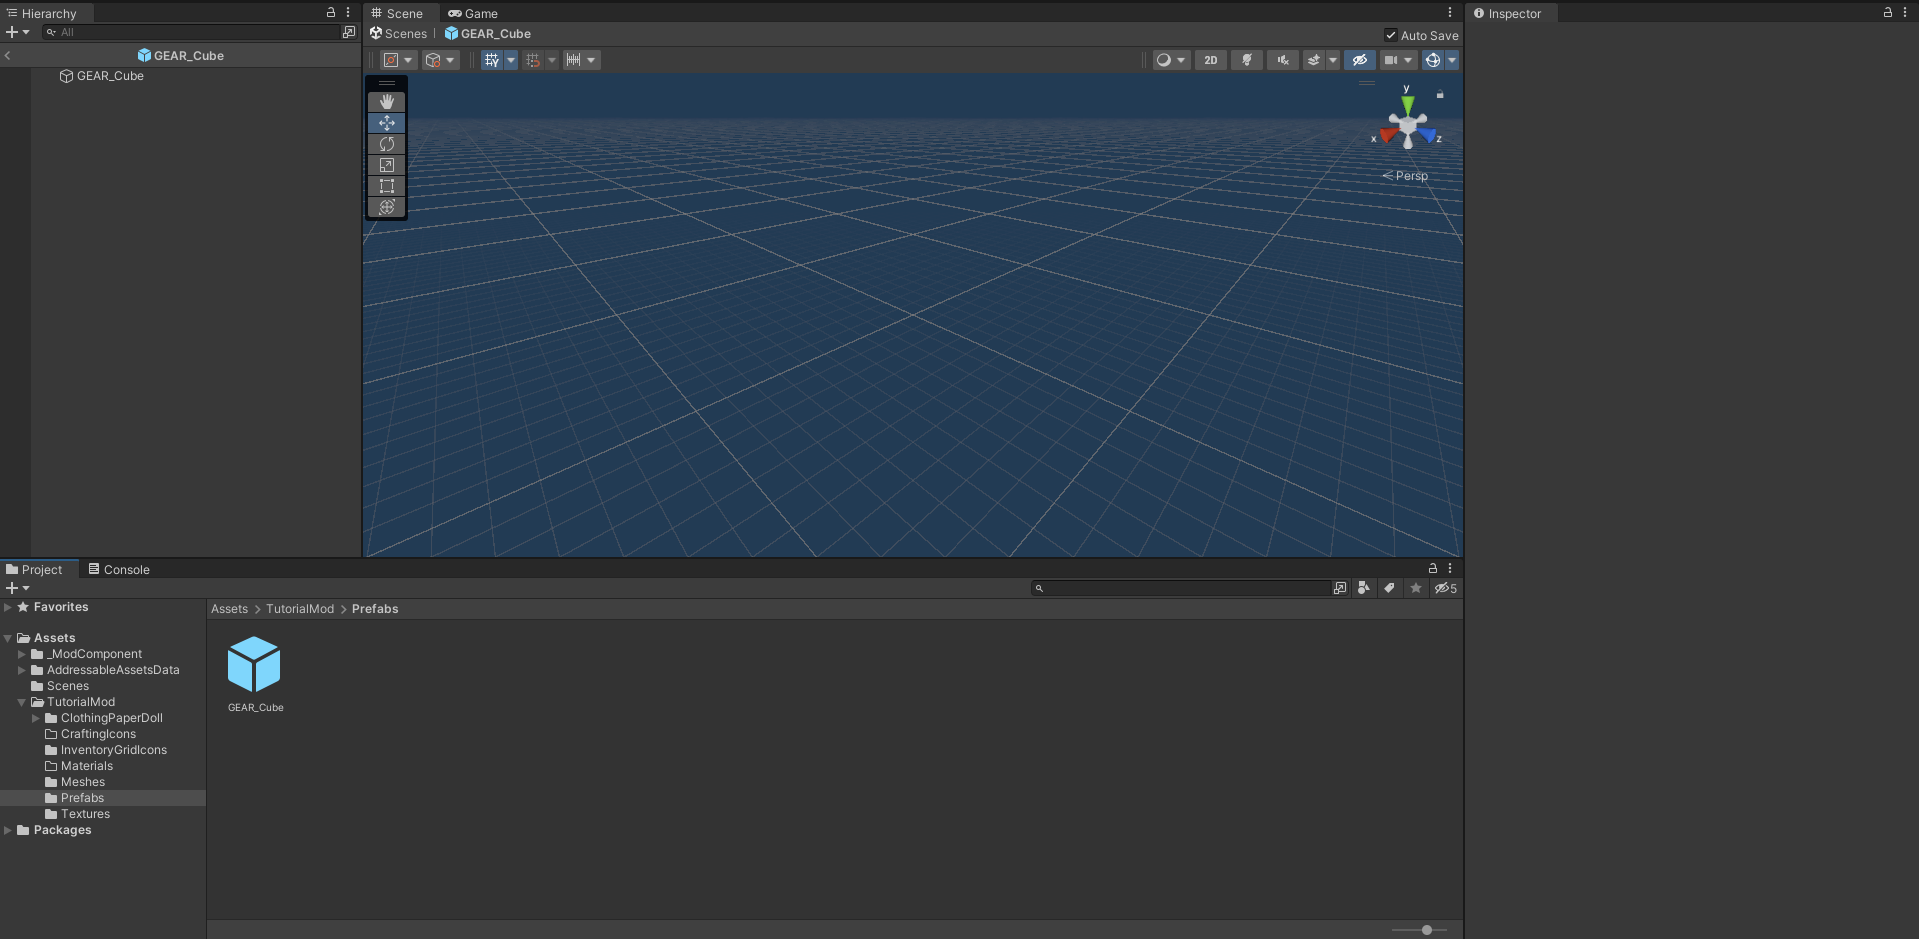This screenshot has width=1919, height=939.
Task: Select the combined Transform tool
Action: 387,207
